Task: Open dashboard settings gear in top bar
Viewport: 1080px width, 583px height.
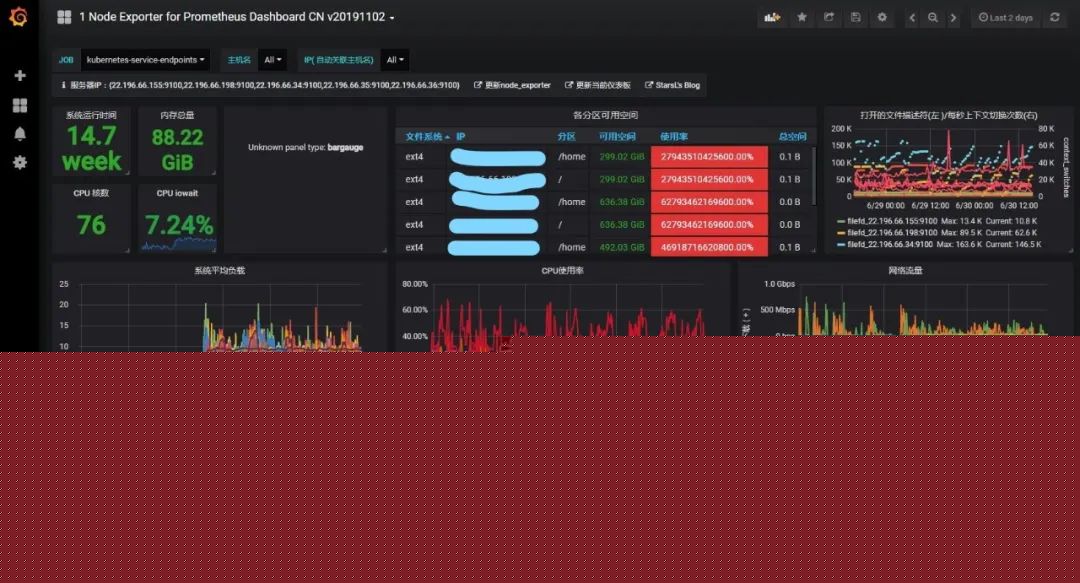Action: point(882,18)
